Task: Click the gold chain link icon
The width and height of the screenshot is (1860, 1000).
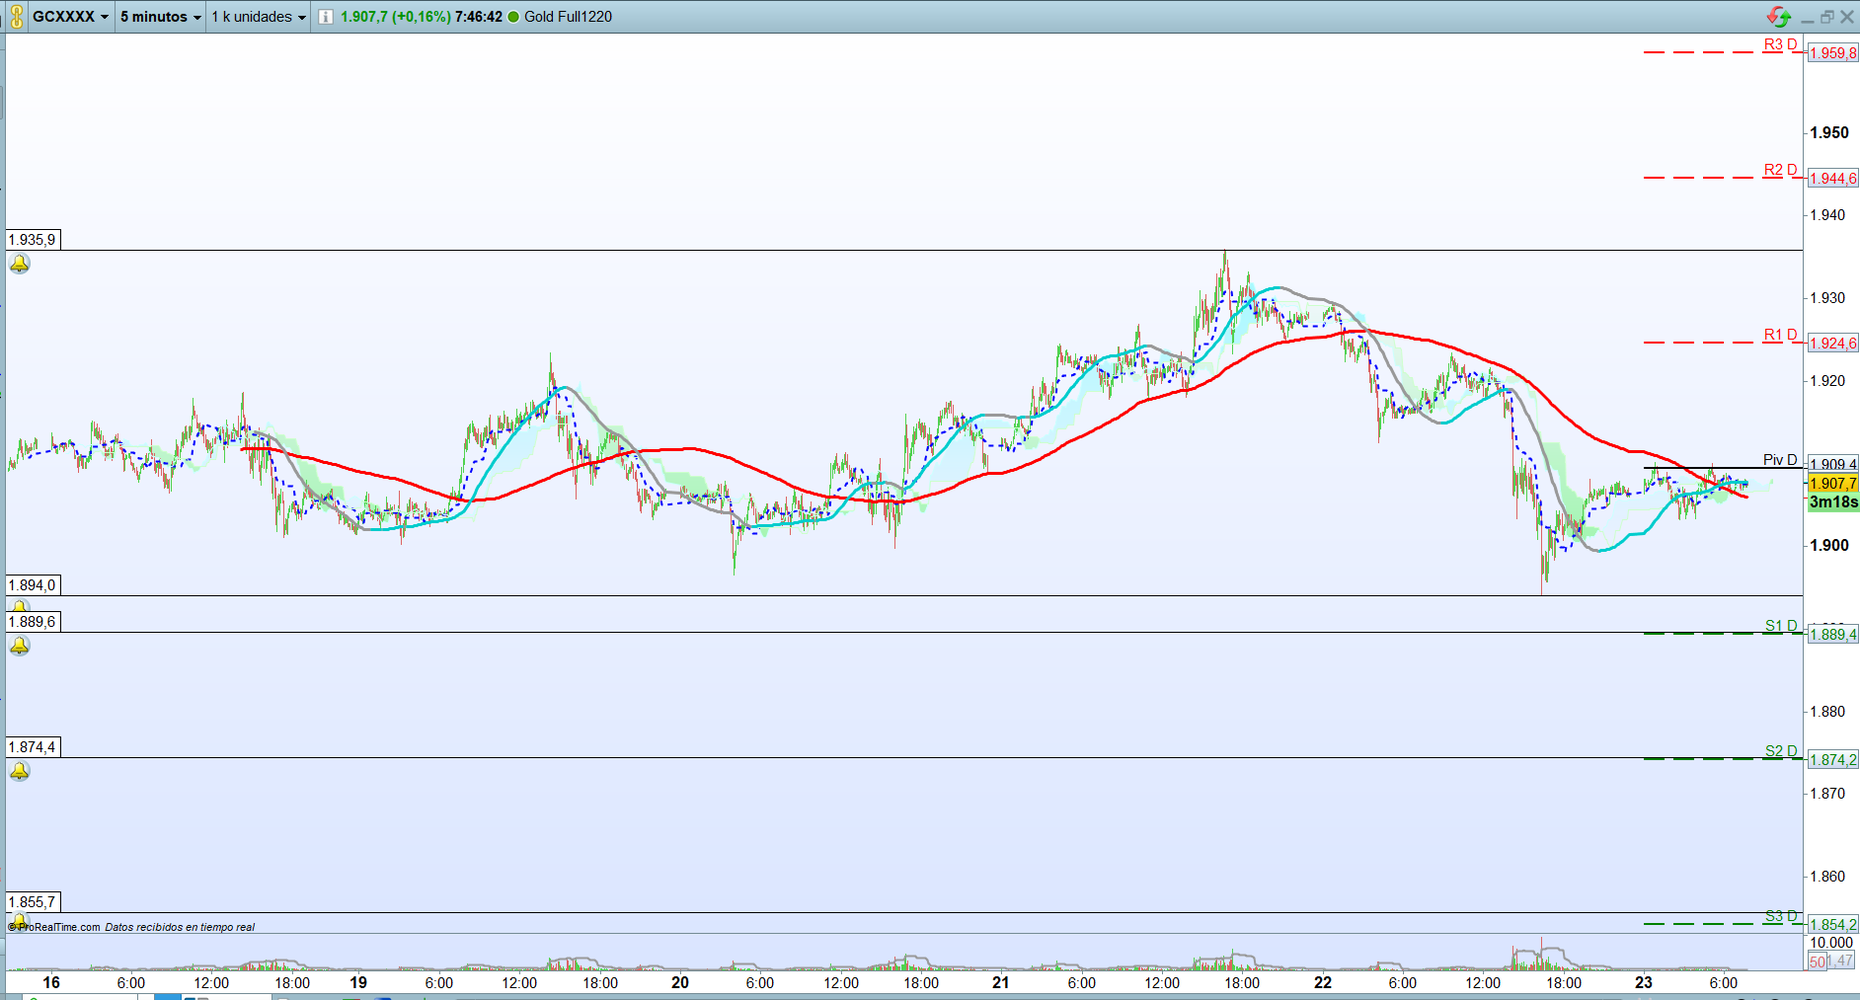Action: pos(16,17)
